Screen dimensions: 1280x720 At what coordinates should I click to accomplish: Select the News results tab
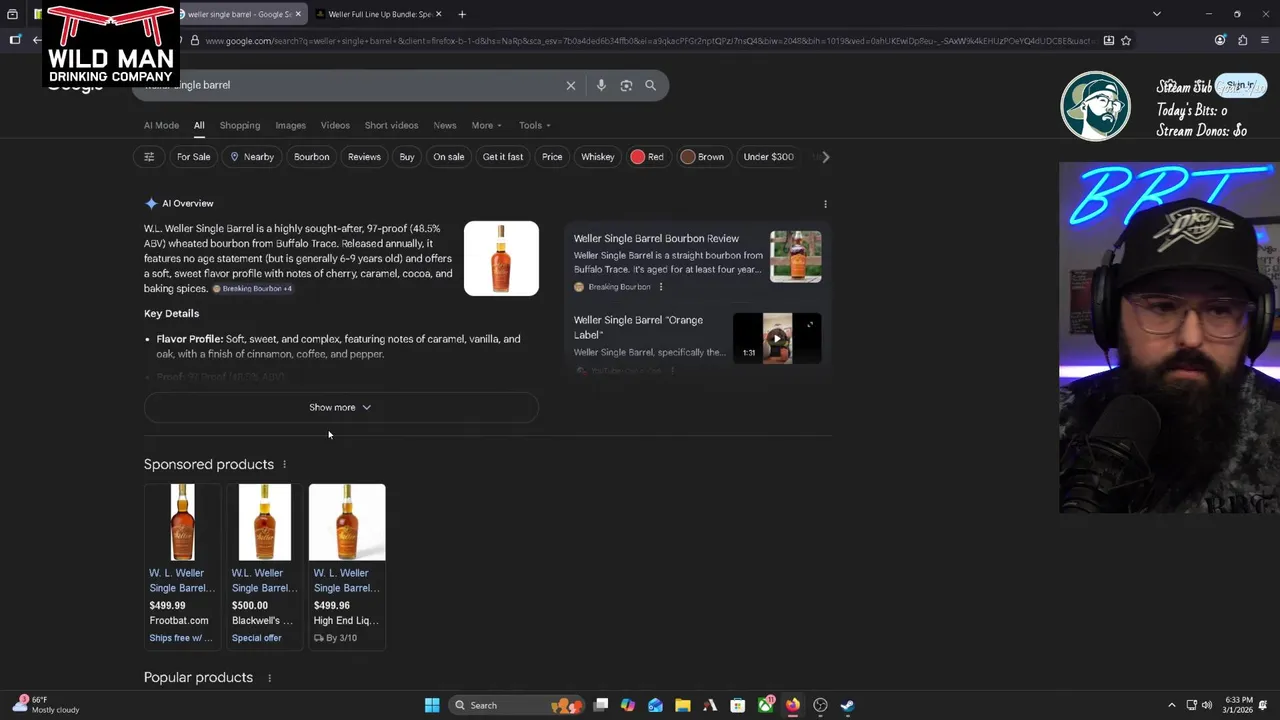pyautogui.click(x=445, y=126)
